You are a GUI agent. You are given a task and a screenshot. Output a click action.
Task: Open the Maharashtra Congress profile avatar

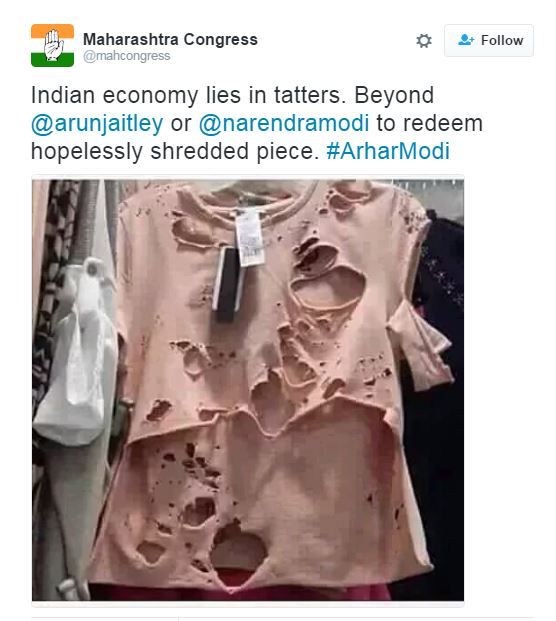[x=52, y=46]
